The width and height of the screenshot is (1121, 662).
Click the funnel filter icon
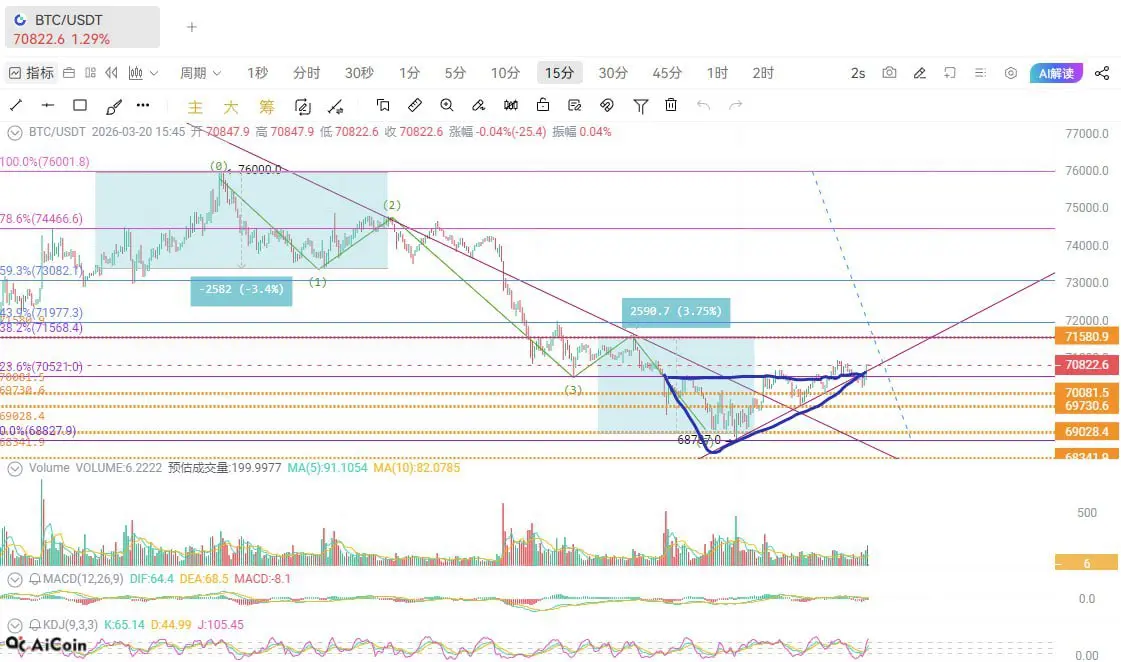pos(641,107)
